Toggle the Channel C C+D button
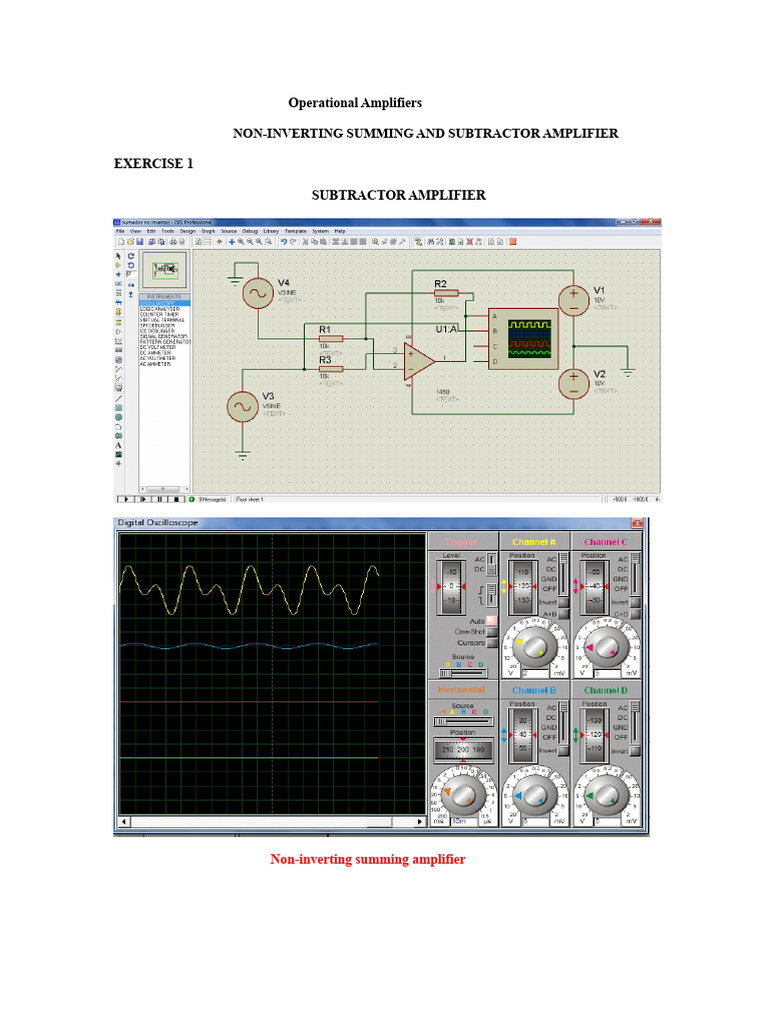Viewport: 768px width, 1024px height. [x=635, y=614]
